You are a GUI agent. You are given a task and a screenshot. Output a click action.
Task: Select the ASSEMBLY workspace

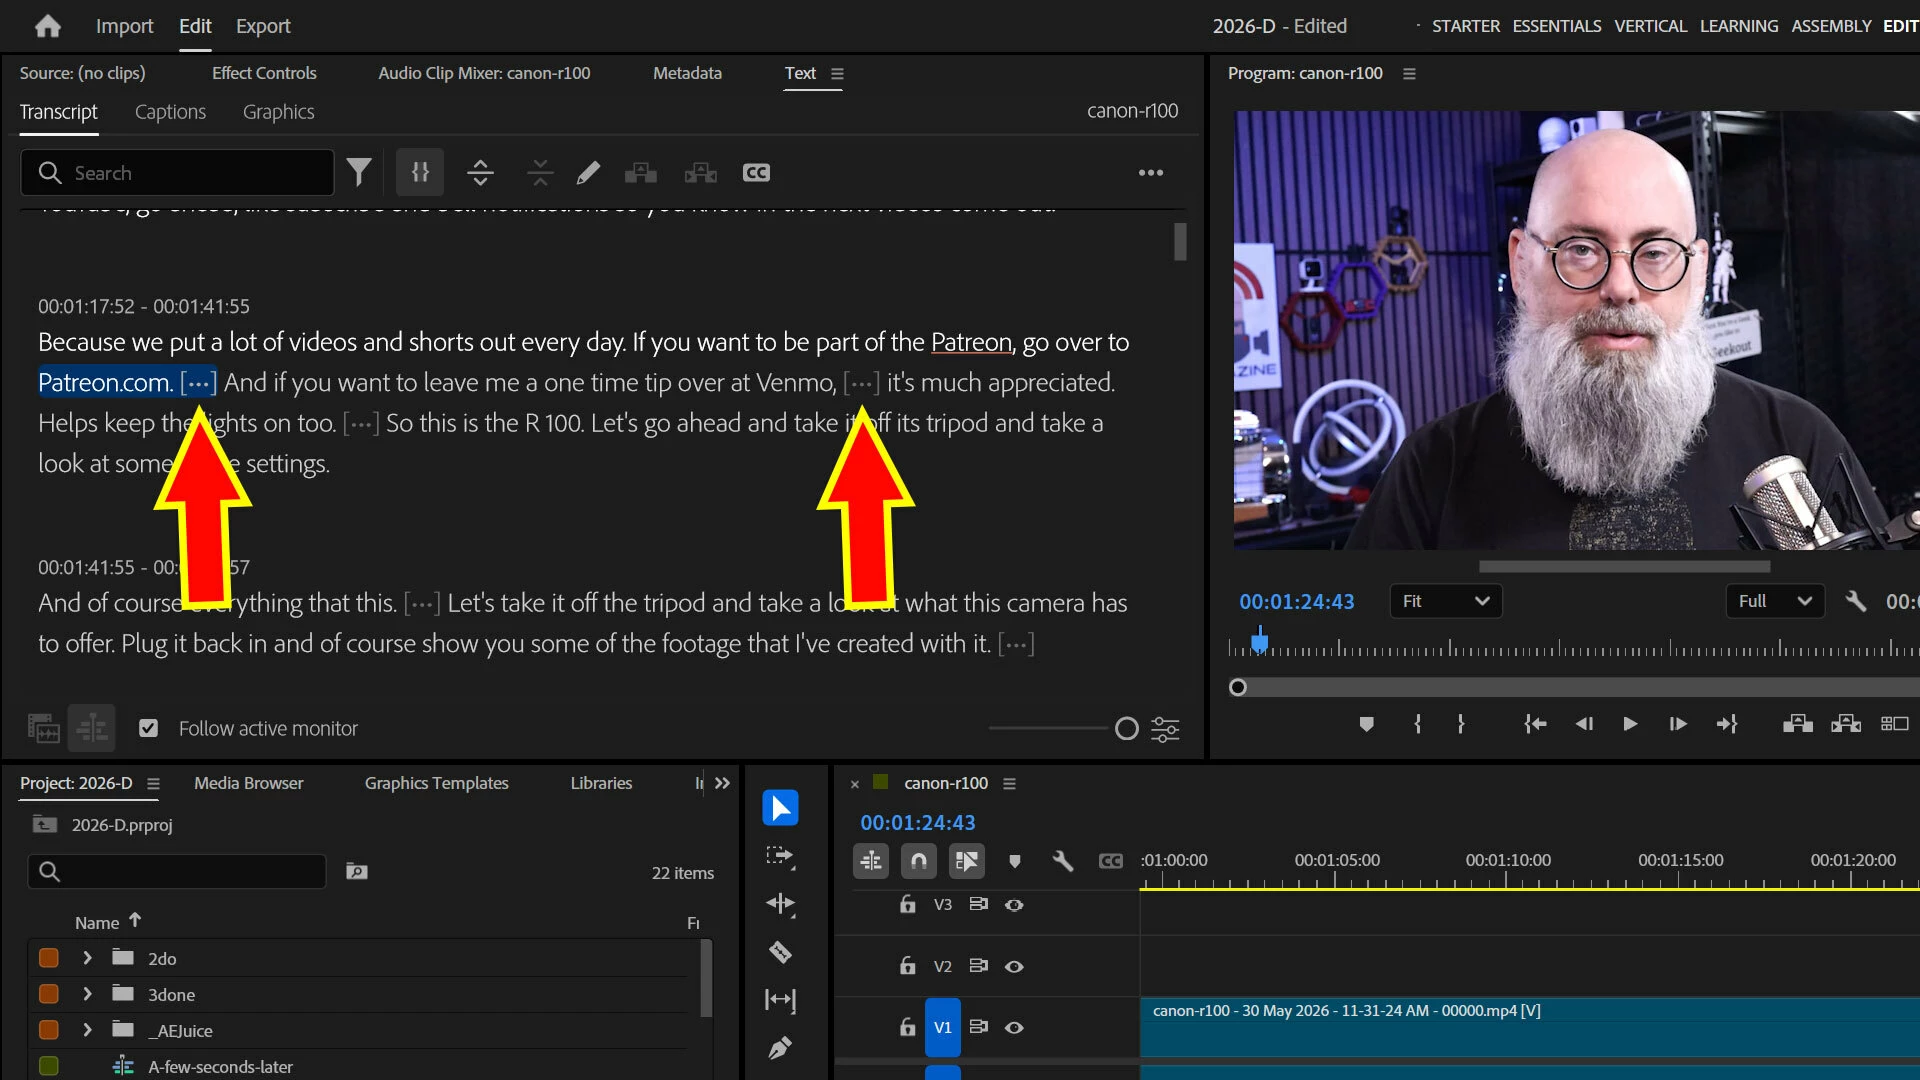pos(1831,26)
